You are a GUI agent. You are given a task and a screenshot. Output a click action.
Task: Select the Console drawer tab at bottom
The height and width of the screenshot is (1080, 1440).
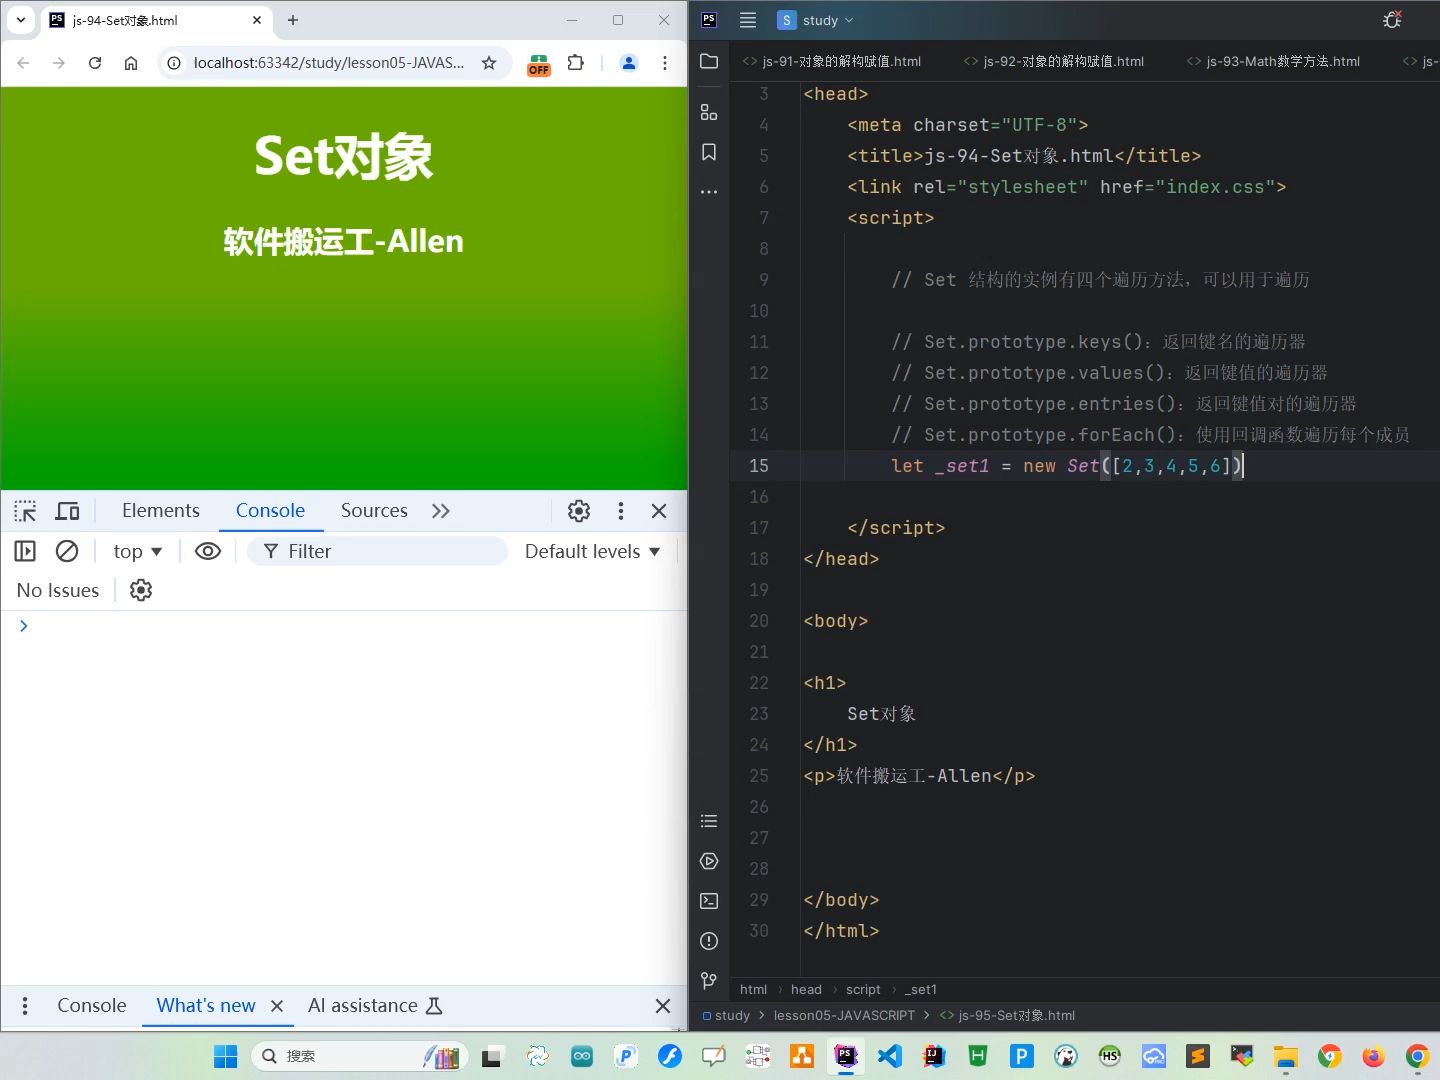[x=92, y=1006]
